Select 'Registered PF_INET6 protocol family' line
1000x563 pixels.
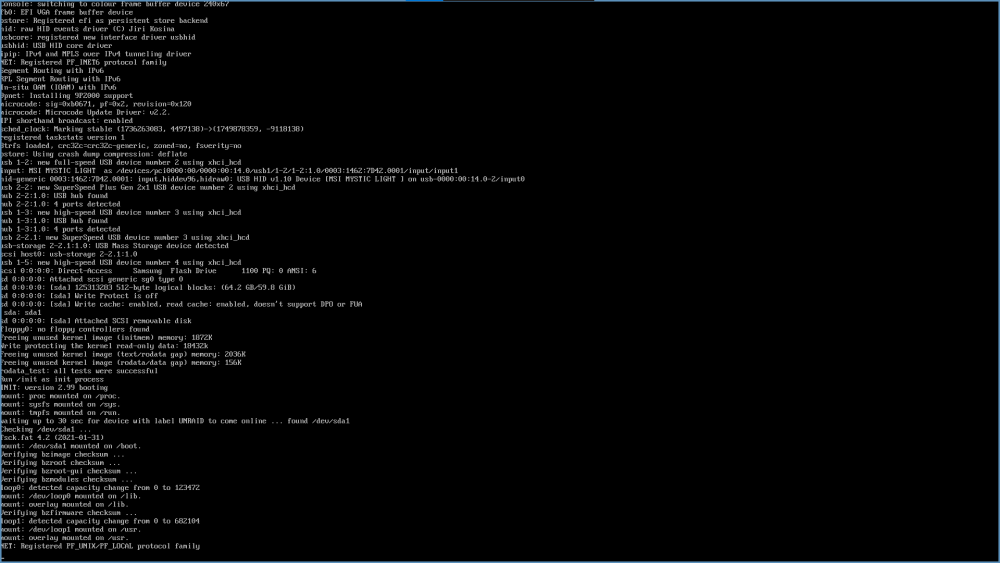[x=84, y=62]
